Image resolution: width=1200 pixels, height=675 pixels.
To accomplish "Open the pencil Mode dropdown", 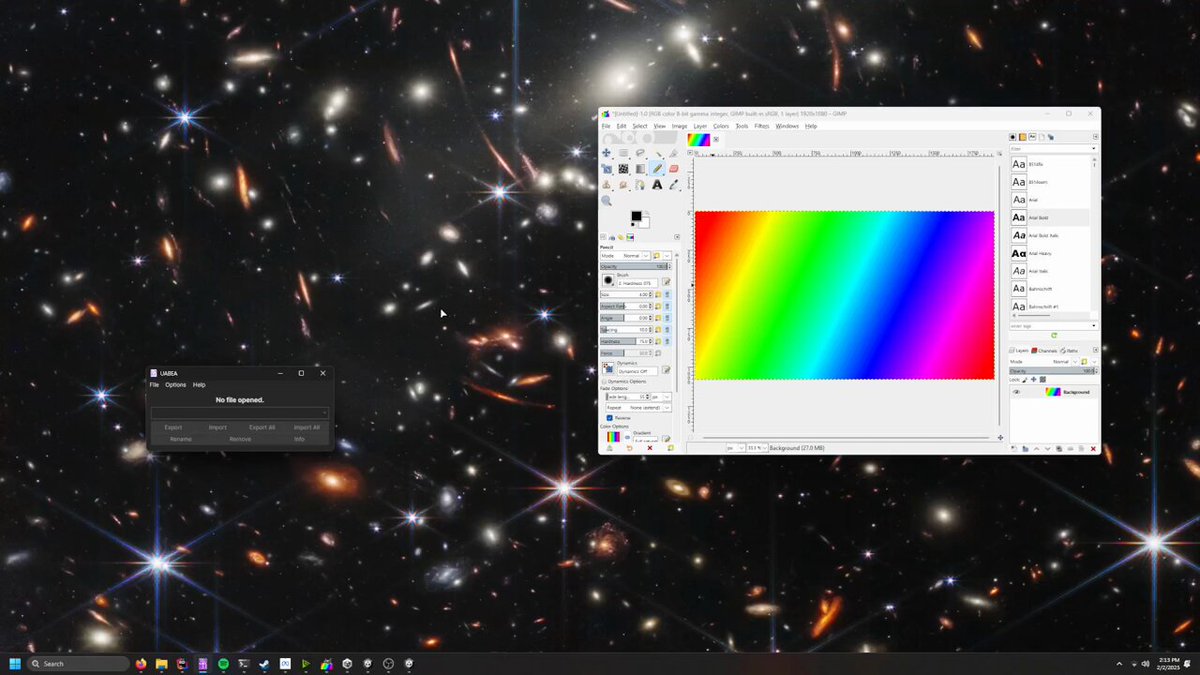I will [x=636, y=256].
